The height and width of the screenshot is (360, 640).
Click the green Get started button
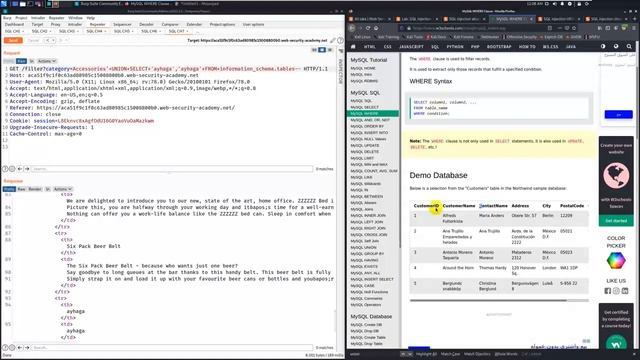(x=616, y=221)
